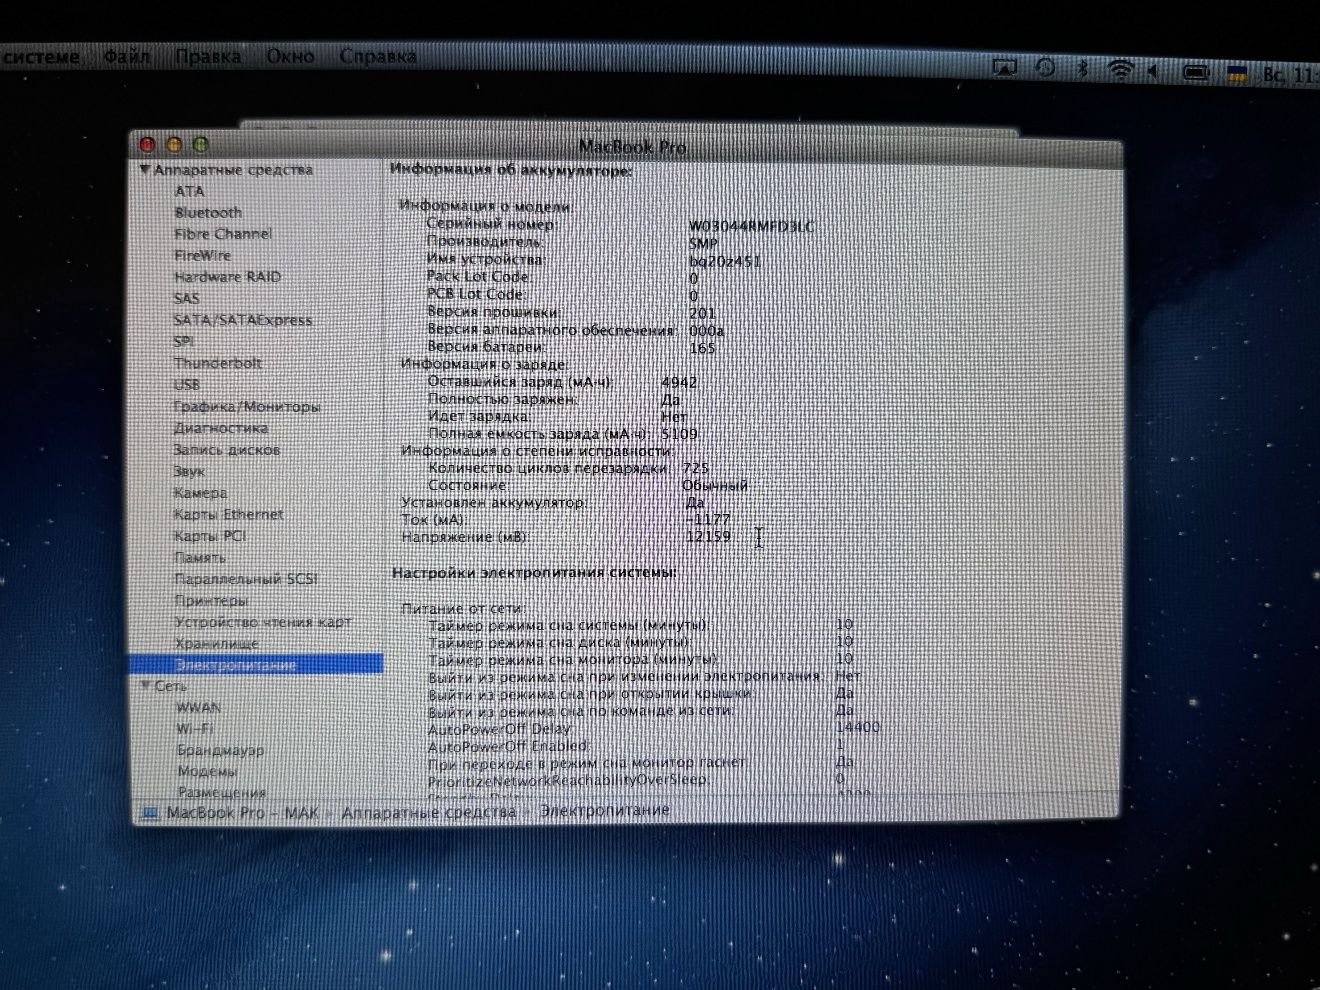Select Хранилище in the sidebar

click(x=217, y=643)
